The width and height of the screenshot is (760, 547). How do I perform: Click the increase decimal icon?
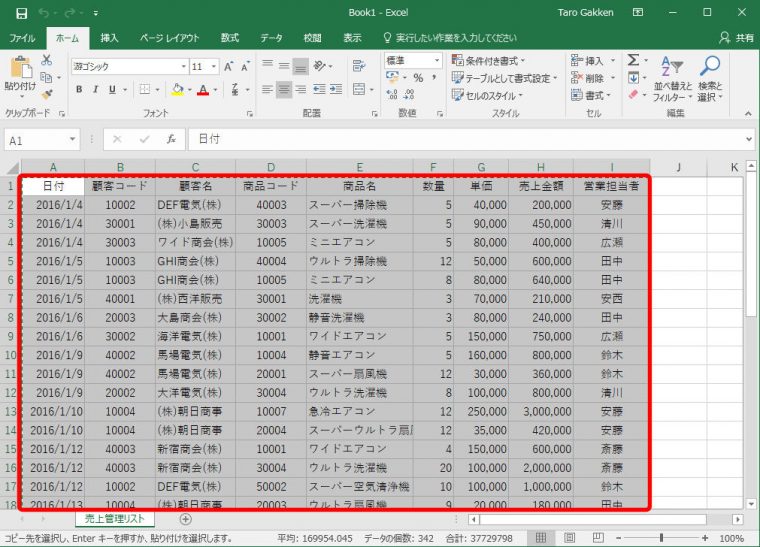point(392,94)
